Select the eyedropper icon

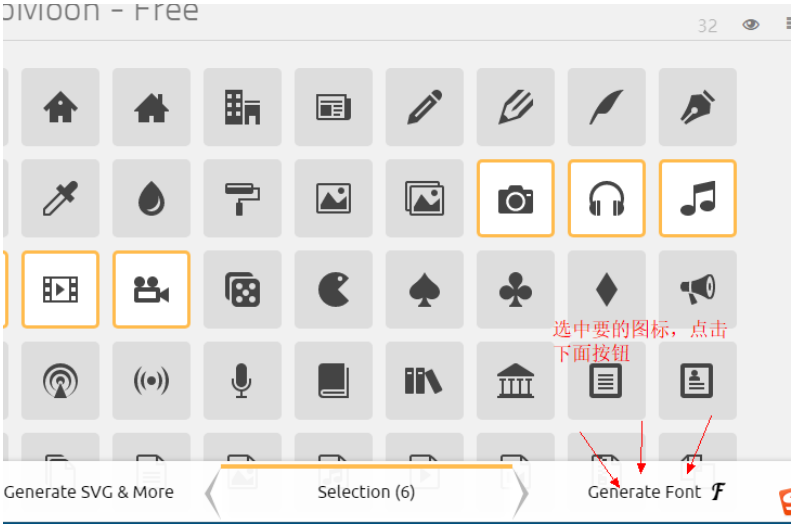[60, 198]
